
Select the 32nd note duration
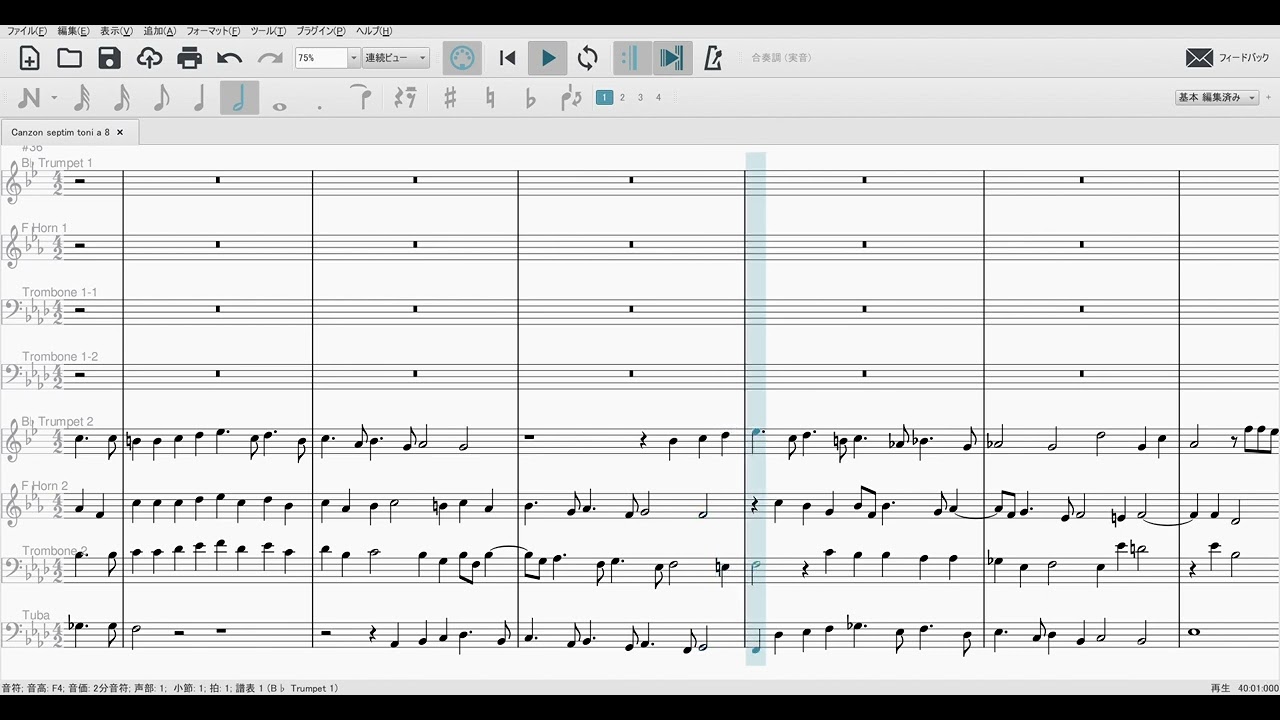tap(82, 98)
